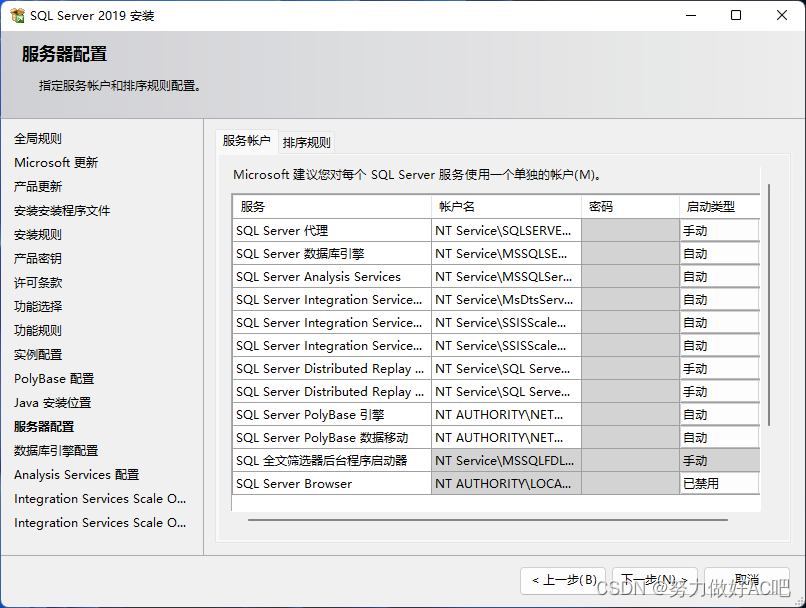Screen dimensions: 806x608
Task: Open startup type for SQL Server Browser
Action: pos(720,484)
